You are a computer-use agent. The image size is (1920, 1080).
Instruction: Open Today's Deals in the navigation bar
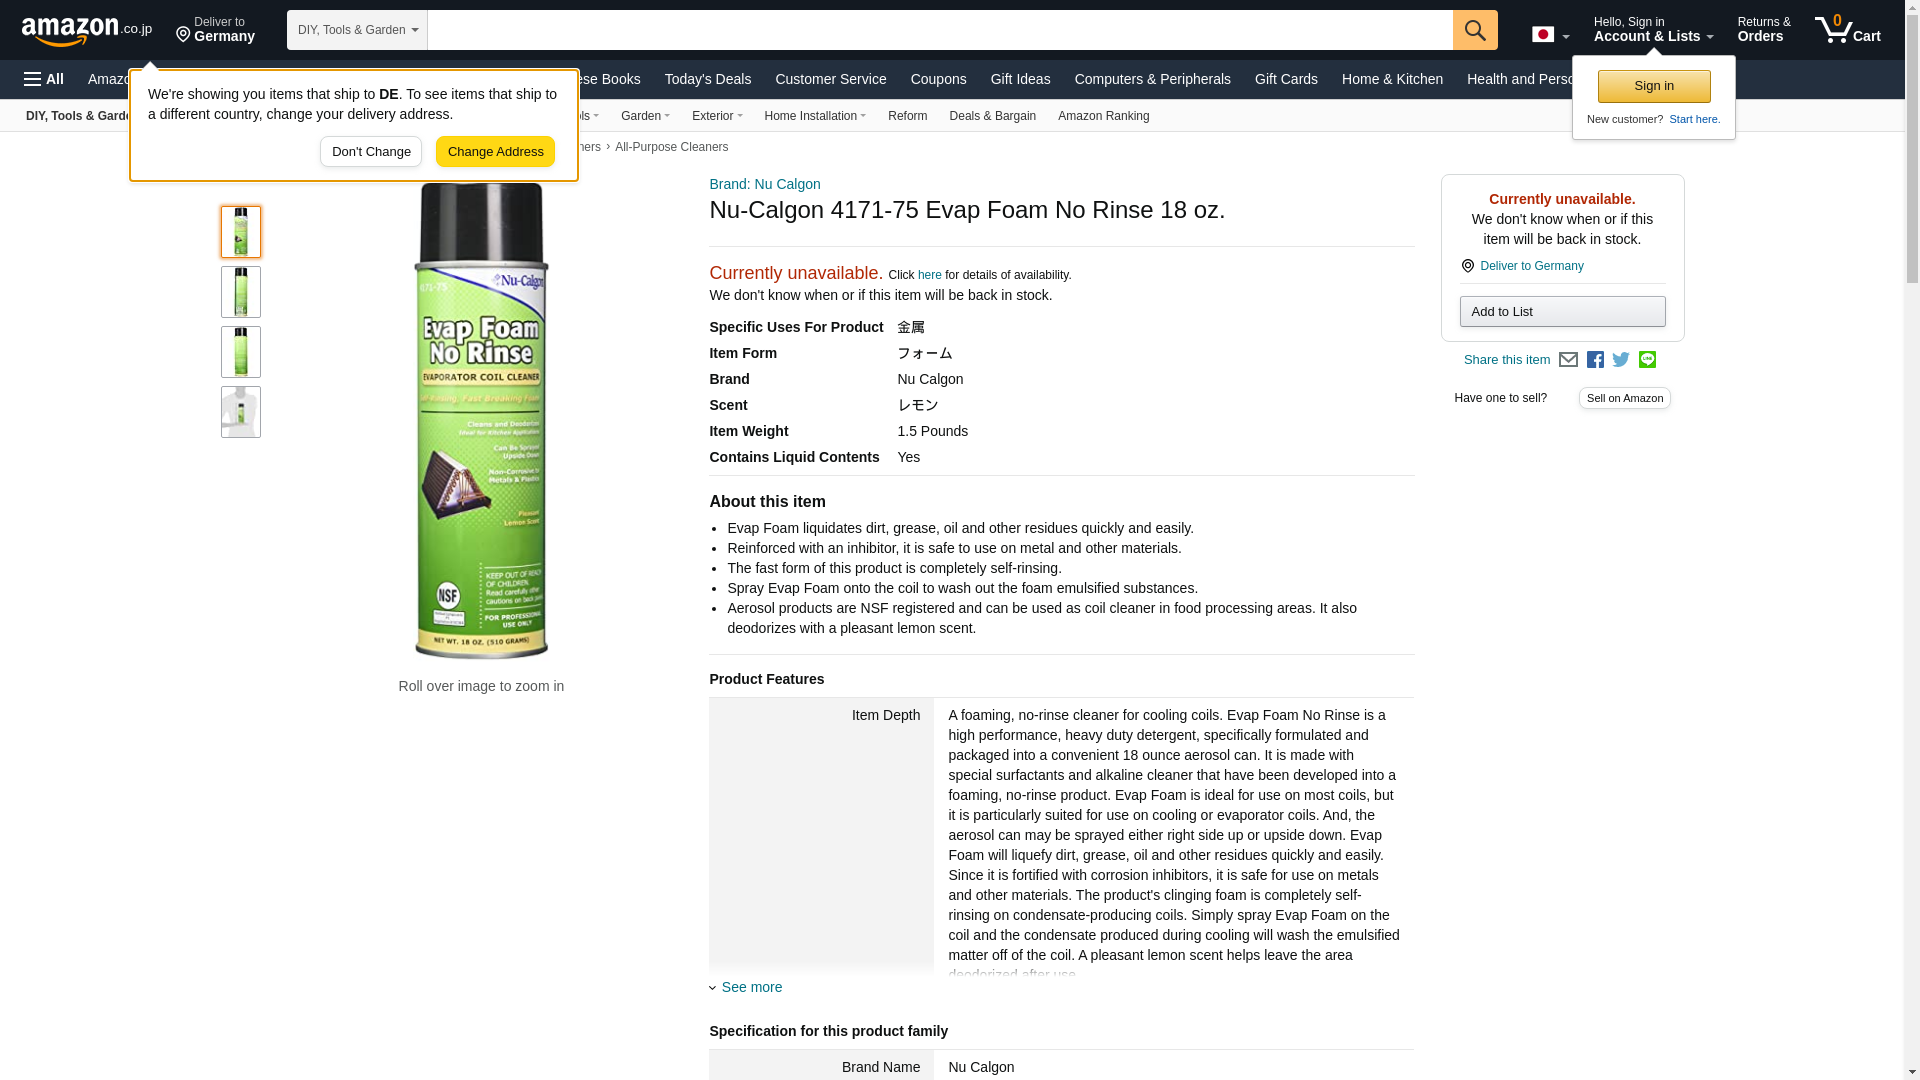click(708, 79)
